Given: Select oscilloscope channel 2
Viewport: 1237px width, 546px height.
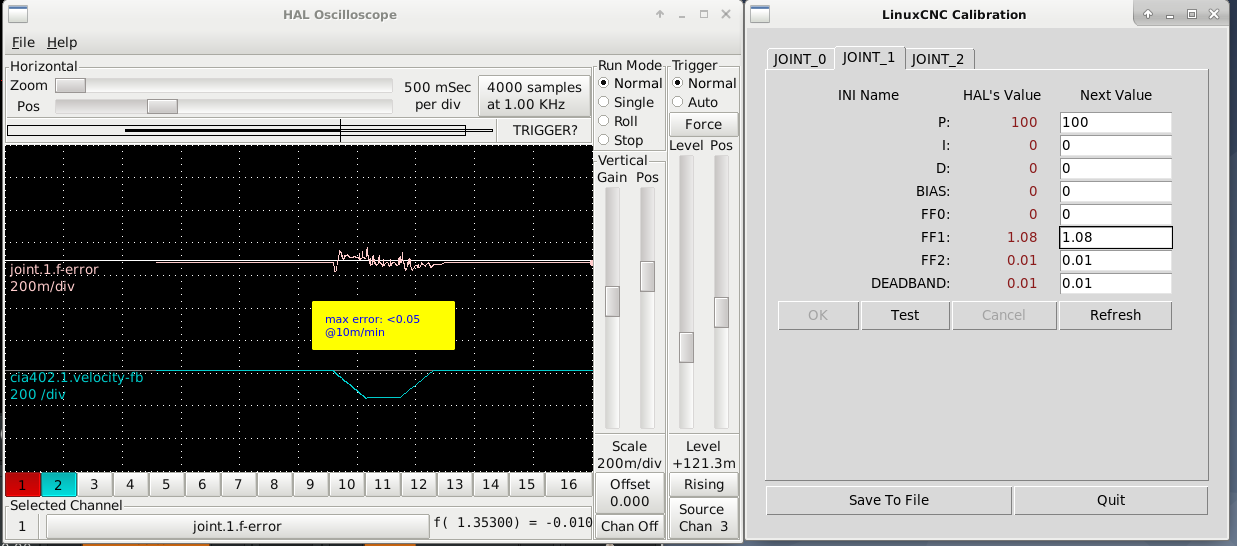Looking at the screenshot, I should 58,485.
